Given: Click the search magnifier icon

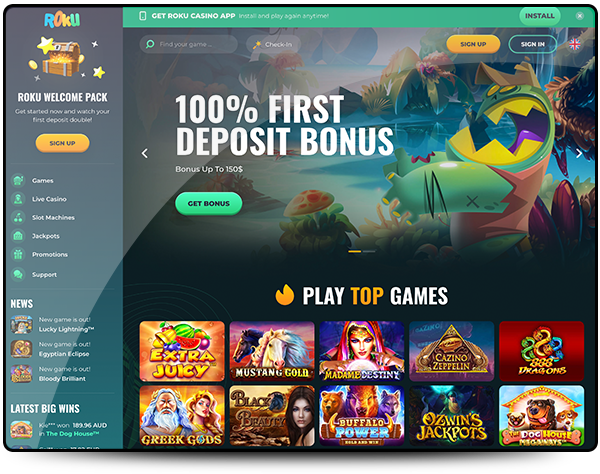Looking at the screenshot, I should [150, 44].
